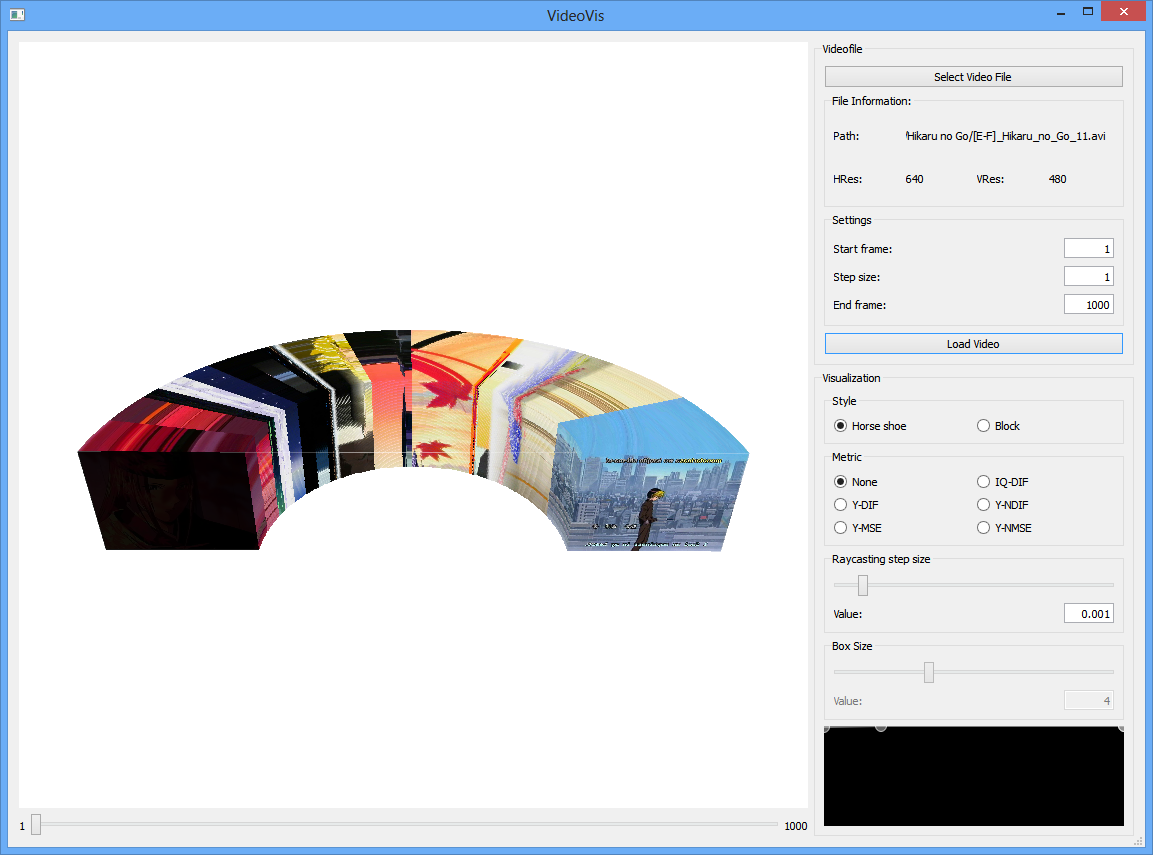The height and width of the screenshot is (855, 1153).
Task: Click the Raycasting Value field showing 0.001
Action: 1088,613
